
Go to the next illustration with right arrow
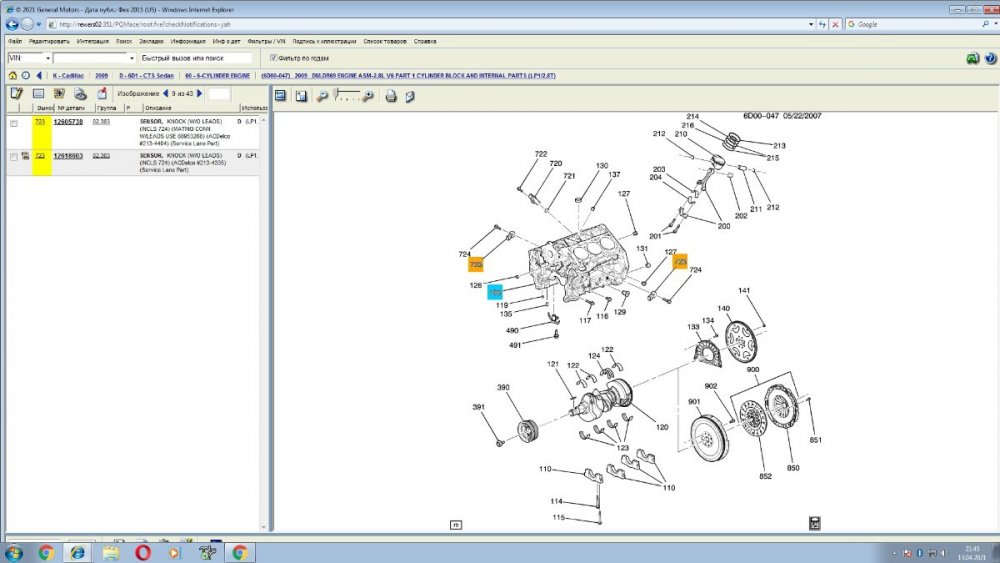[202, 94]
